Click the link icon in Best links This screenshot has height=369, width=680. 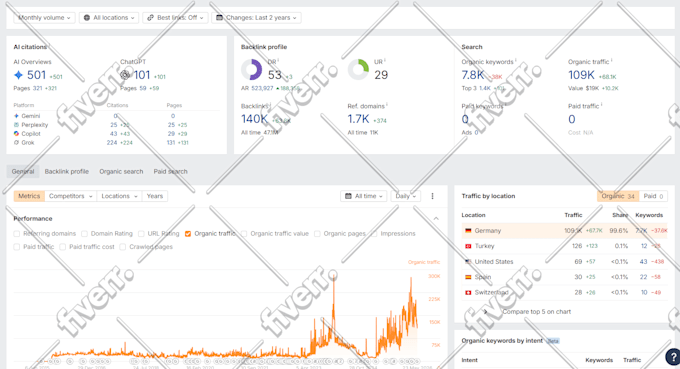pos(150,18)
